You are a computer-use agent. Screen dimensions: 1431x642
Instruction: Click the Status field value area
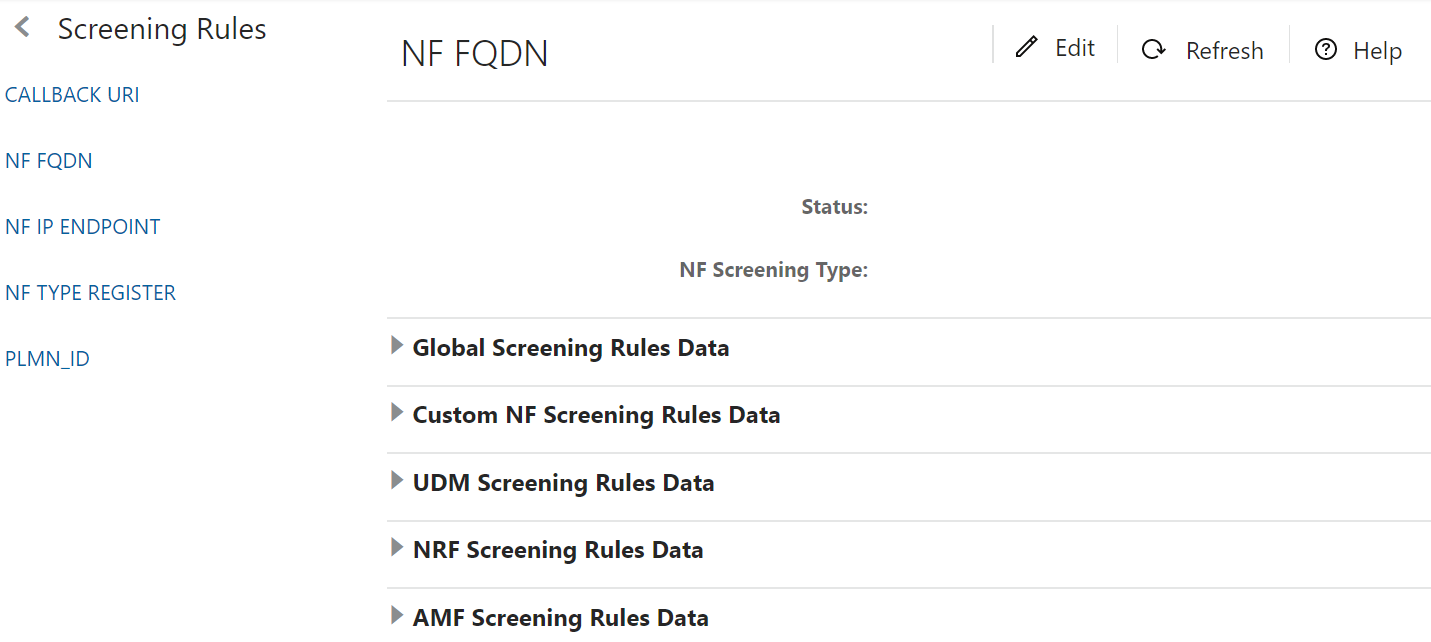point(920,207)
